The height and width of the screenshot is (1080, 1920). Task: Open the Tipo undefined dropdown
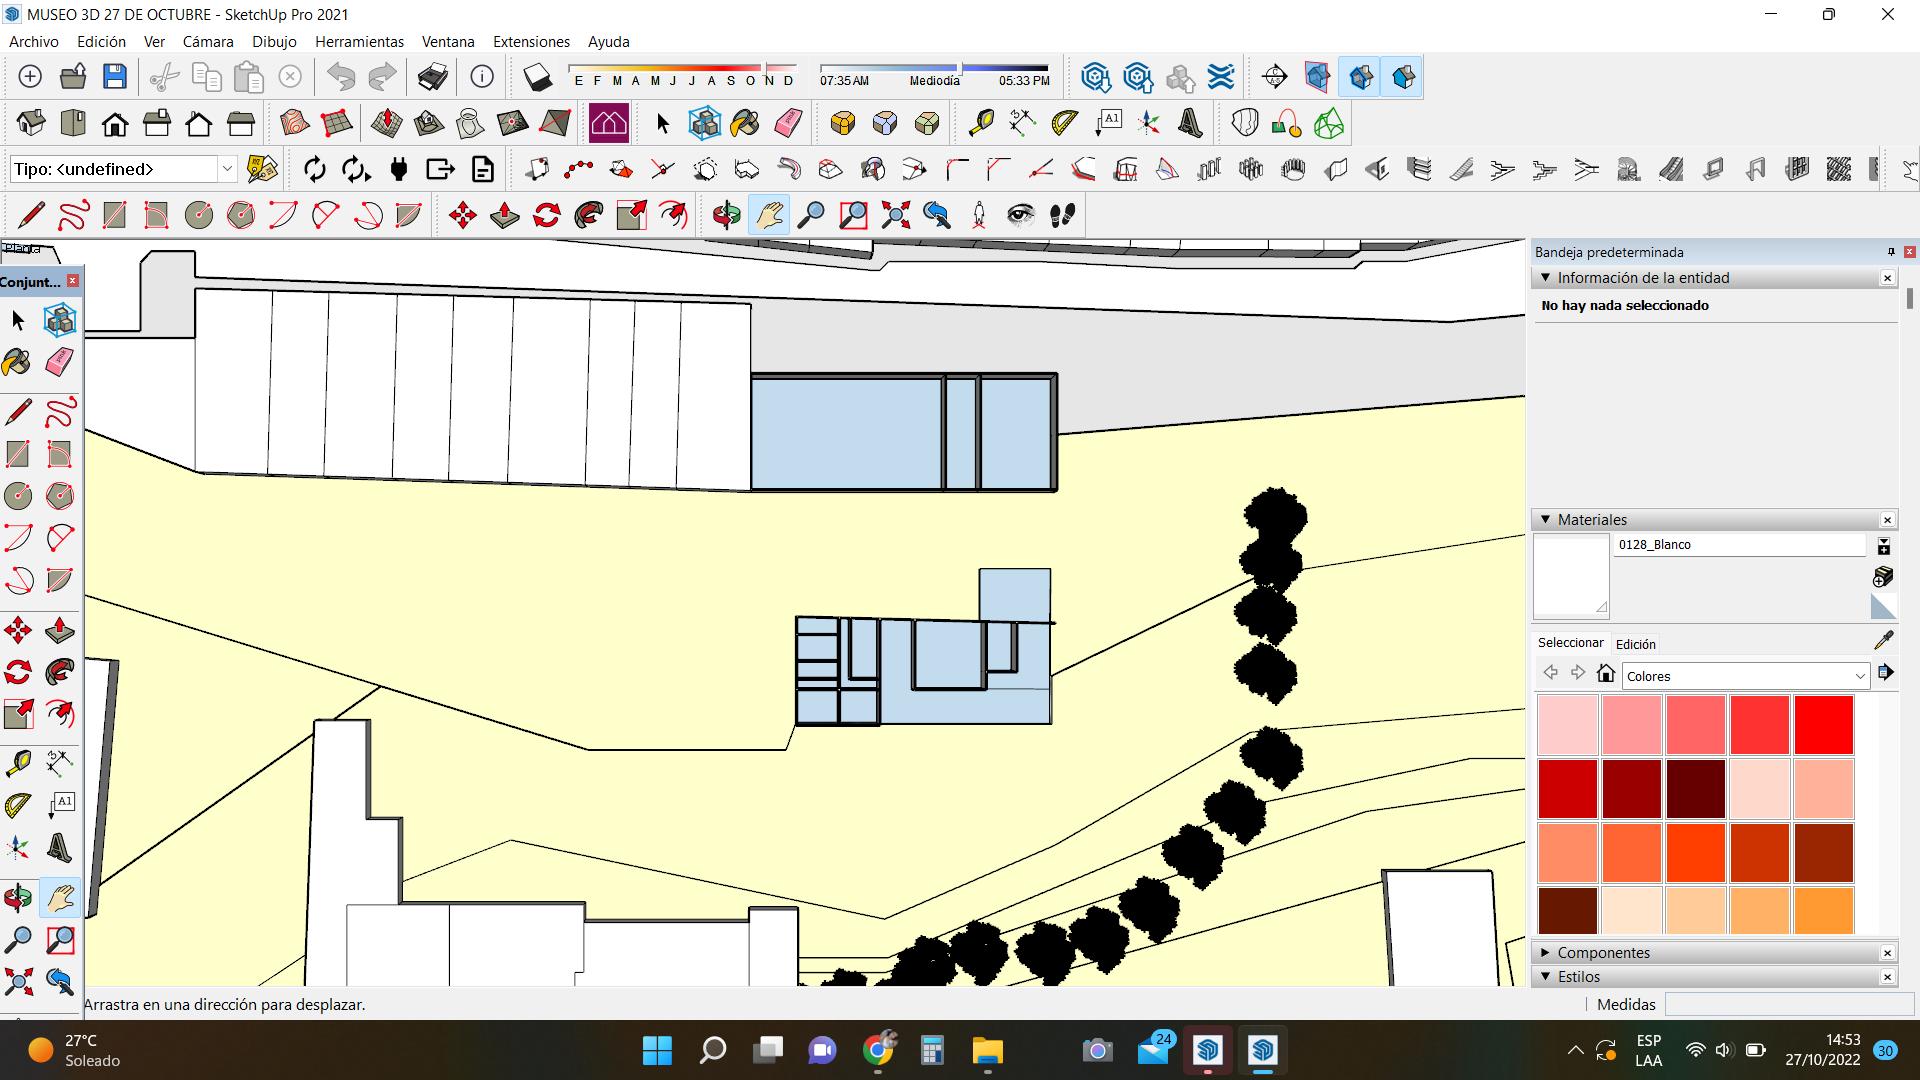pyautogui.click(x=227, y=169)
